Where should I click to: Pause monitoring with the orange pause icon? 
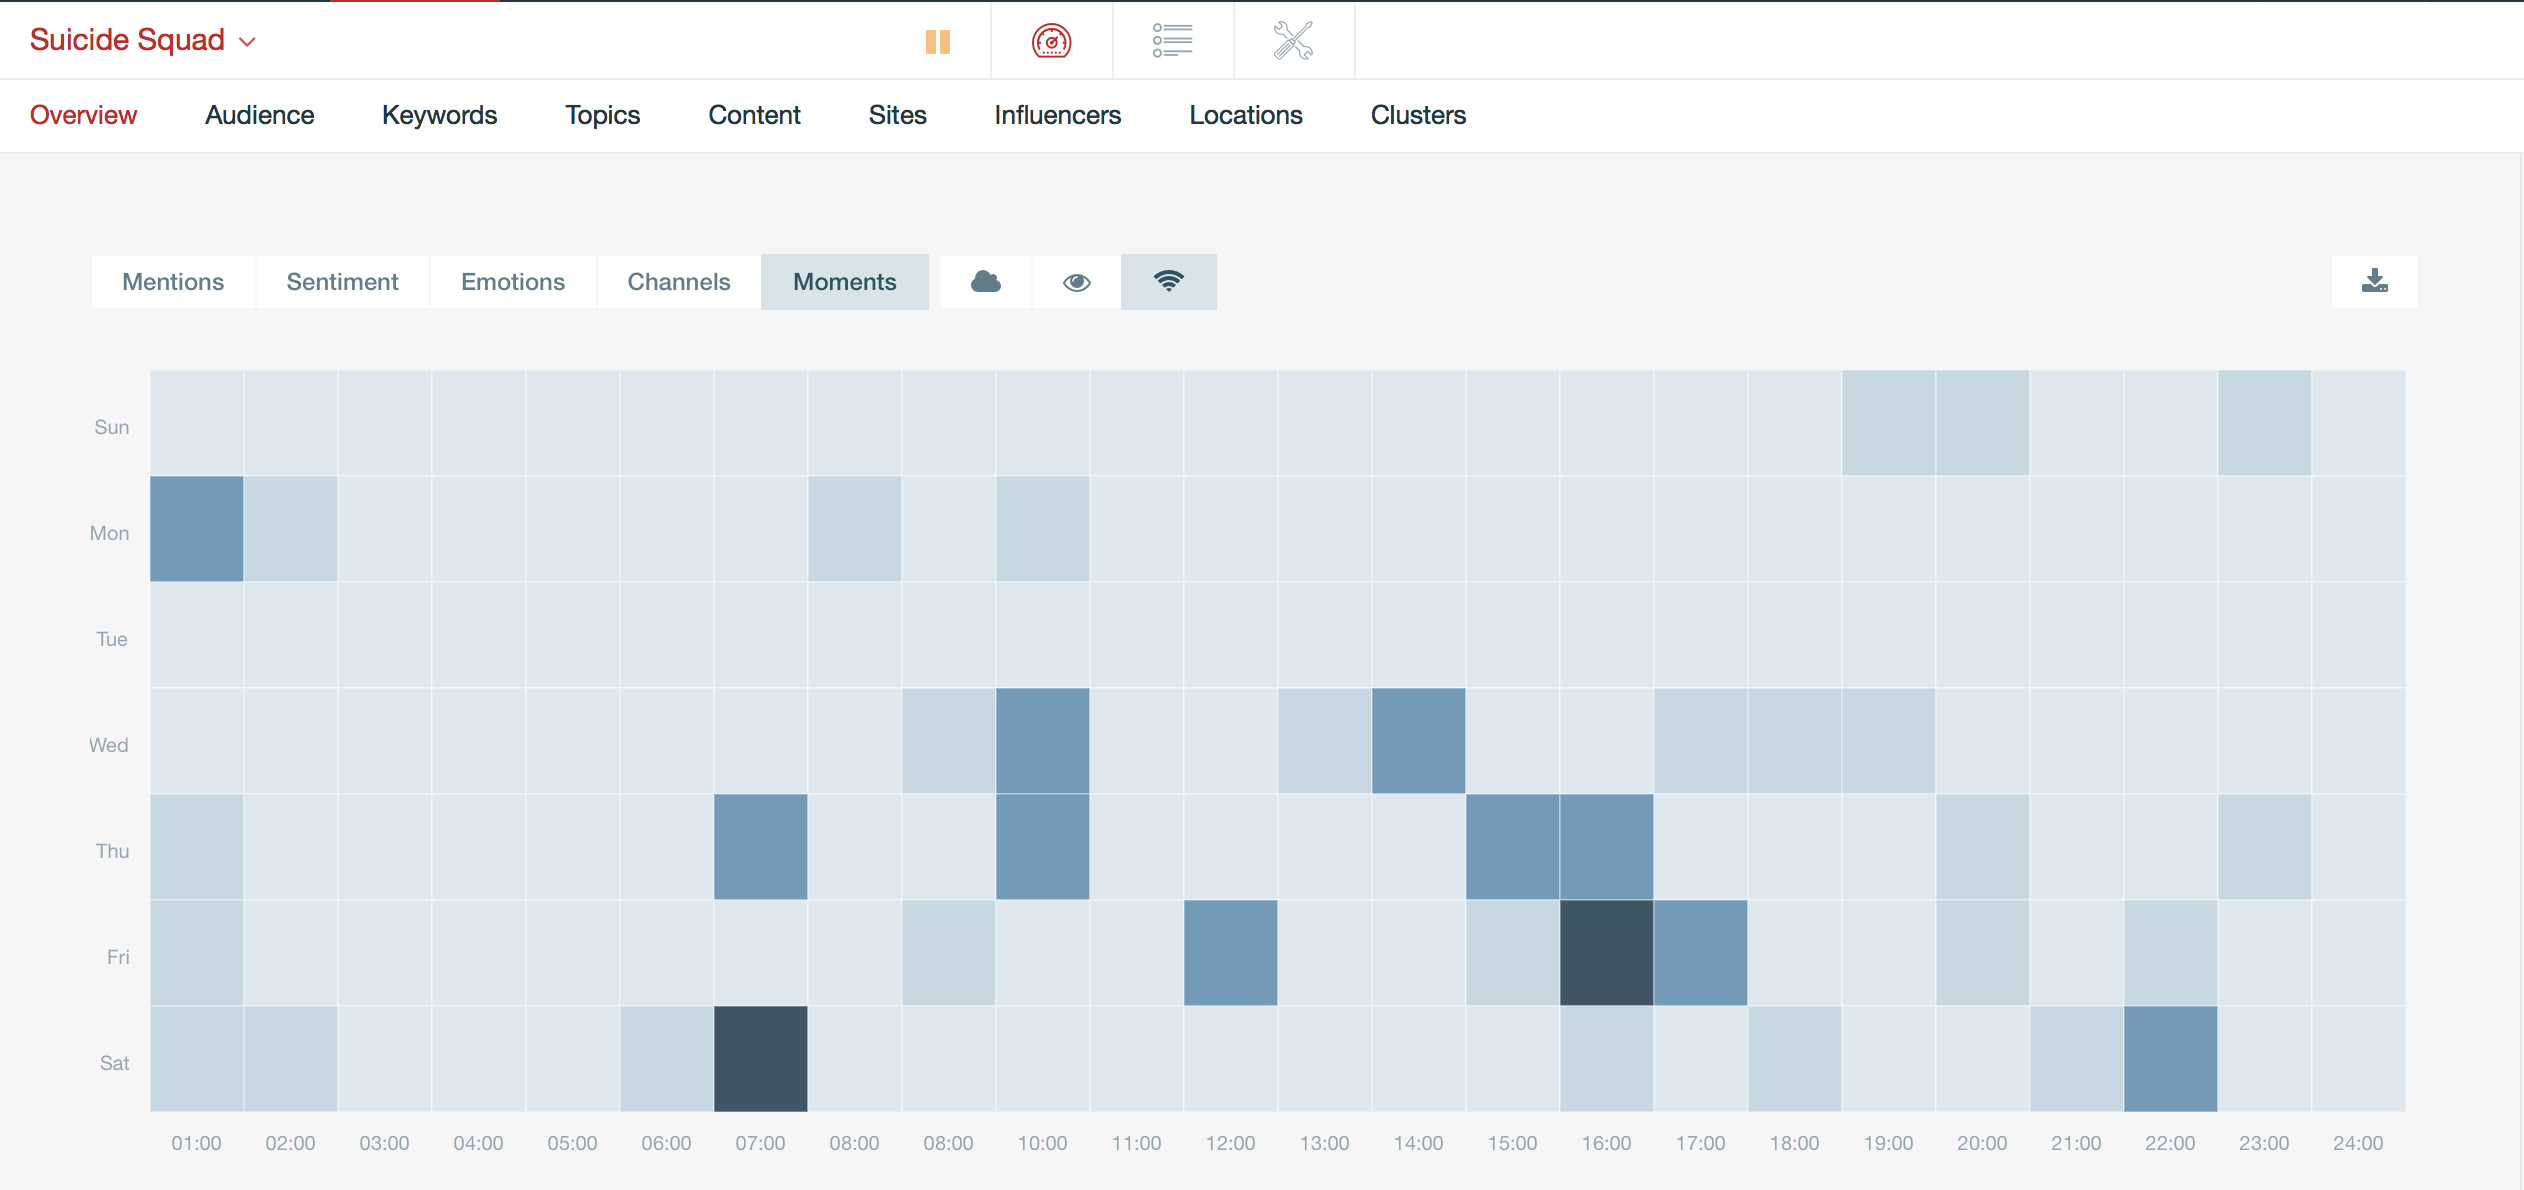click(937, 41)
